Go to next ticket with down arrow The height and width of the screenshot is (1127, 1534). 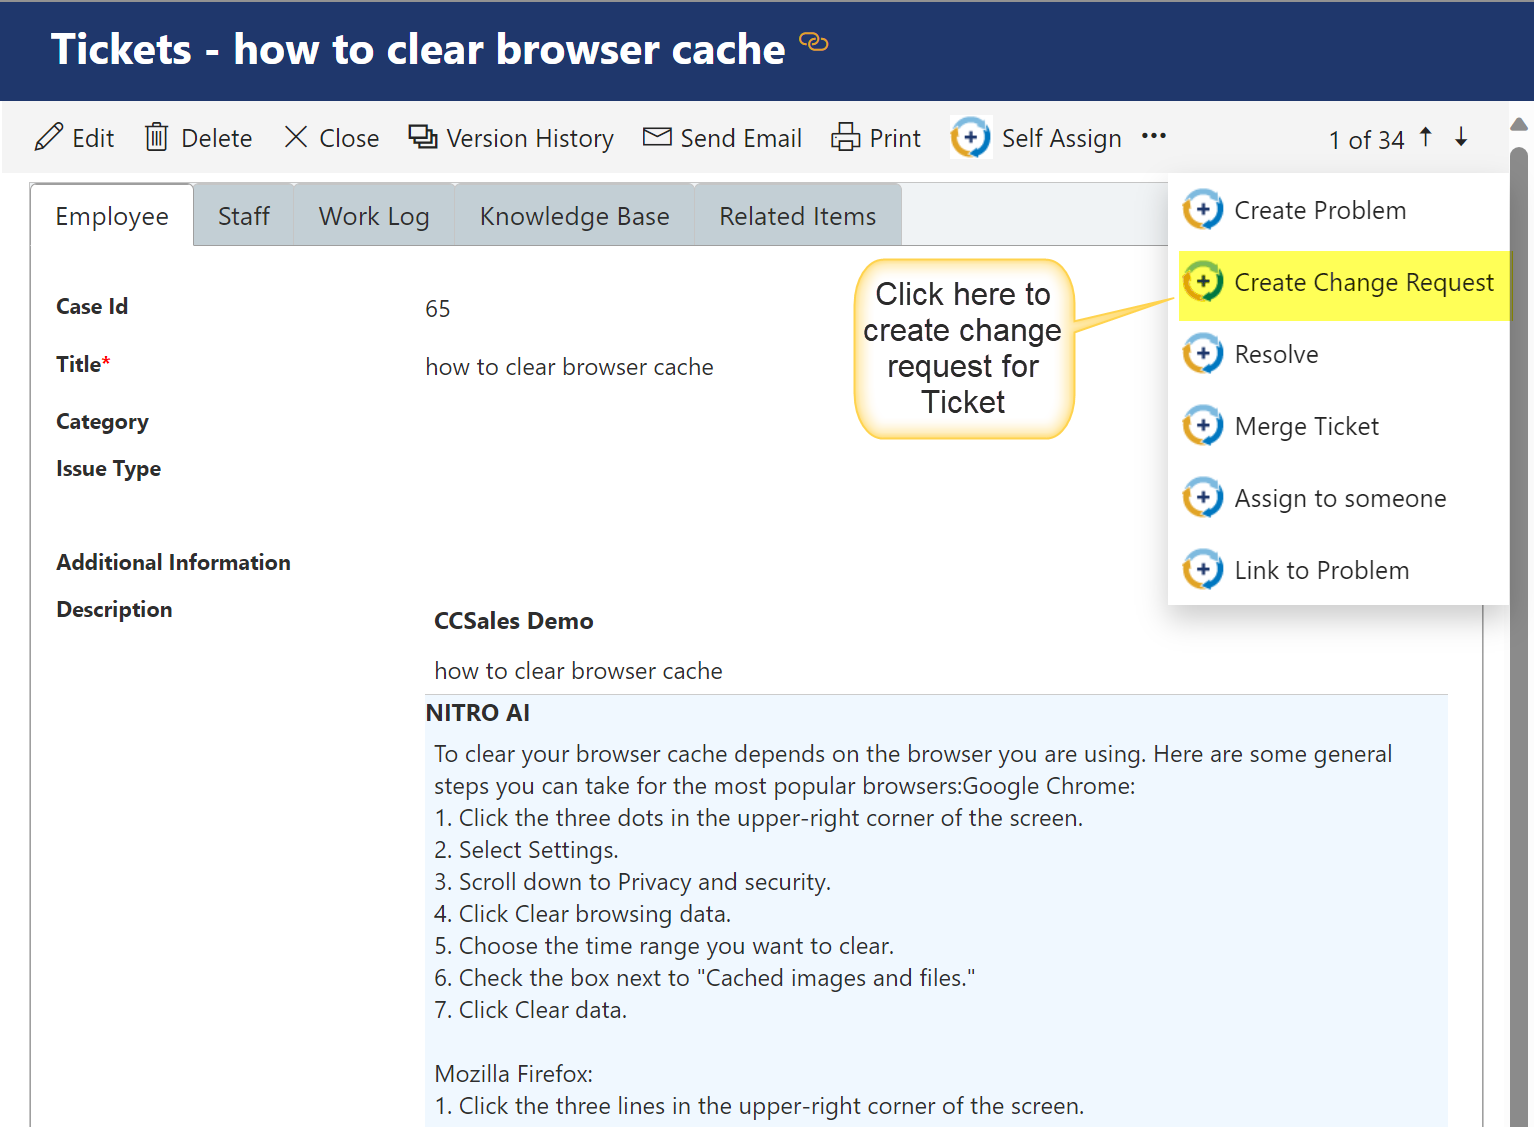(x=1461, y=137)
